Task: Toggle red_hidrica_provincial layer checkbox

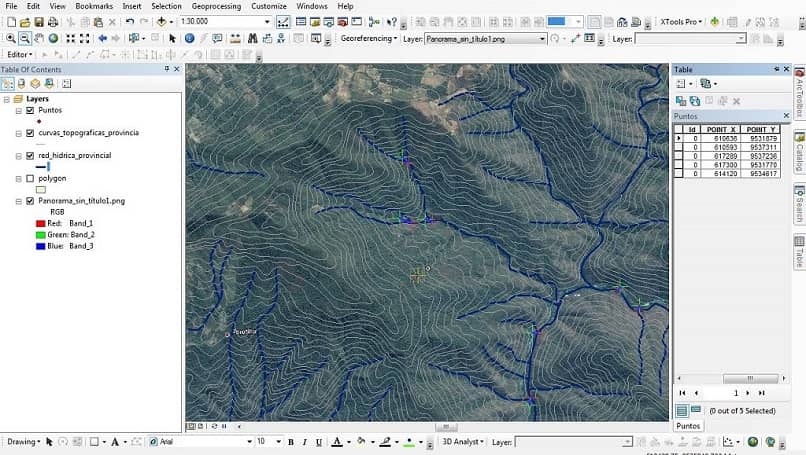Action: coord(30,156)
